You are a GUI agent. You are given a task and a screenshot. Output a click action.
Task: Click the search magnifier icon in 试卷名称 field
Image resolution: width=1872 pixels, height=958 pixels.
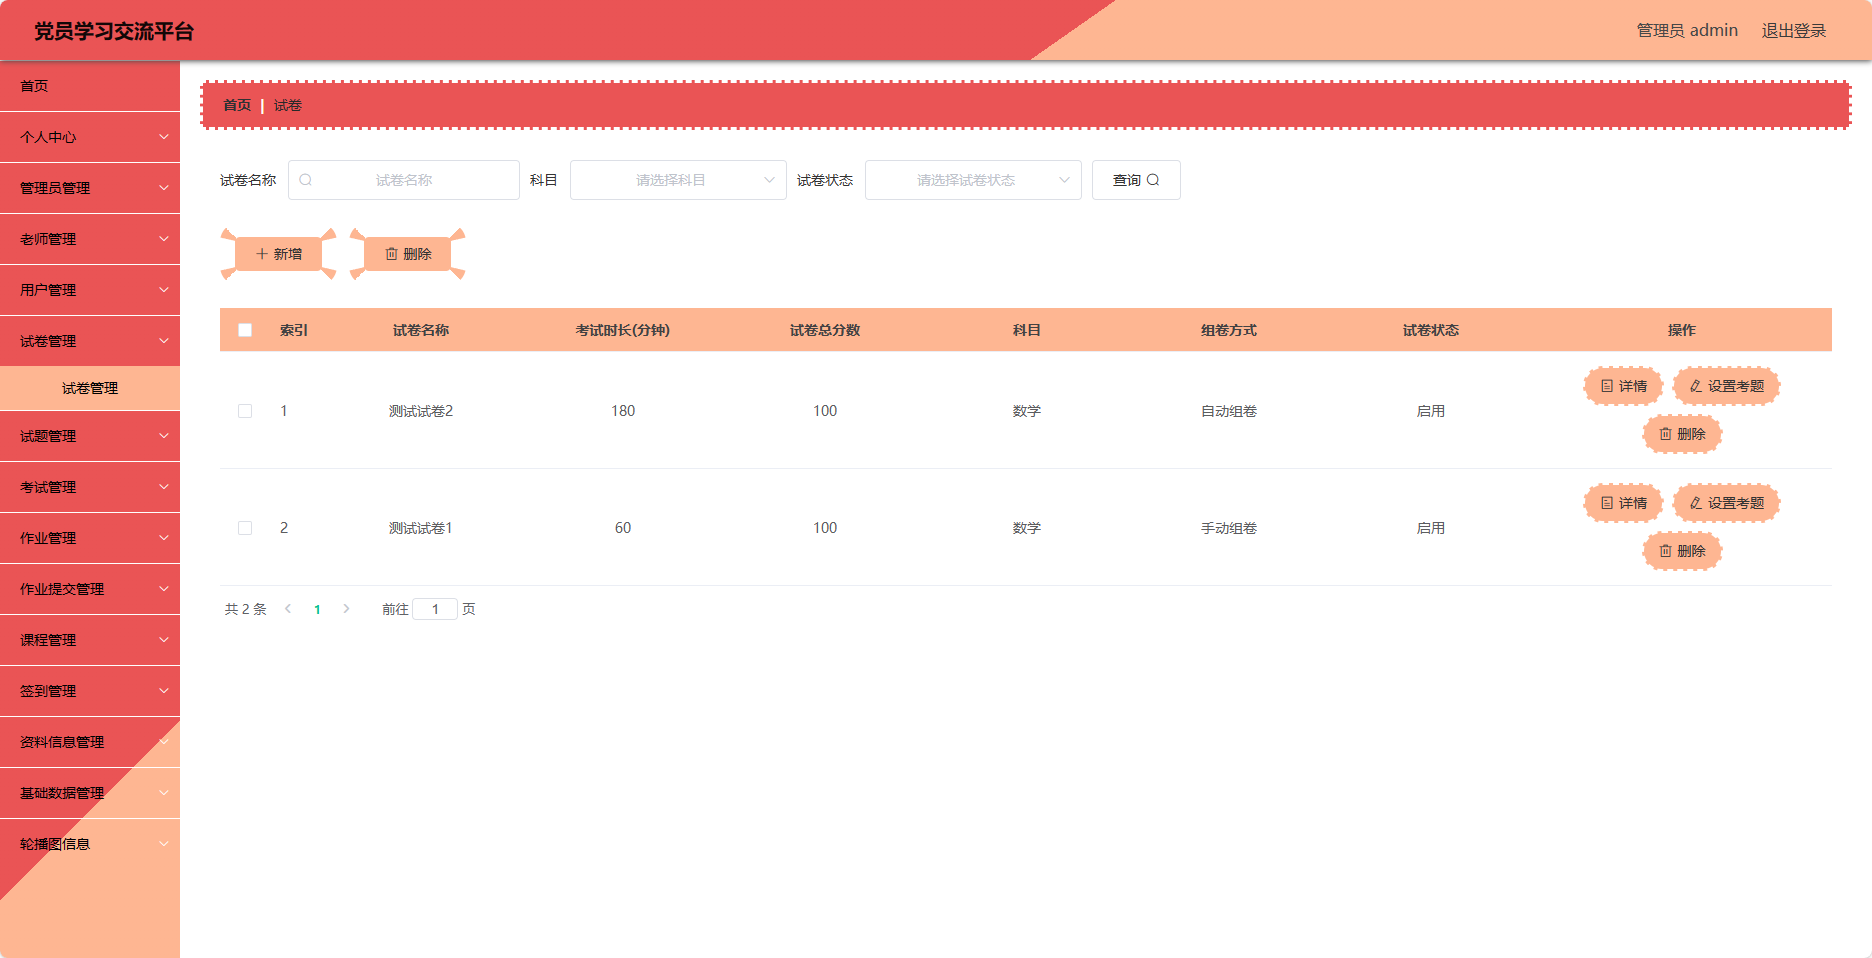[x=306, y=180]
